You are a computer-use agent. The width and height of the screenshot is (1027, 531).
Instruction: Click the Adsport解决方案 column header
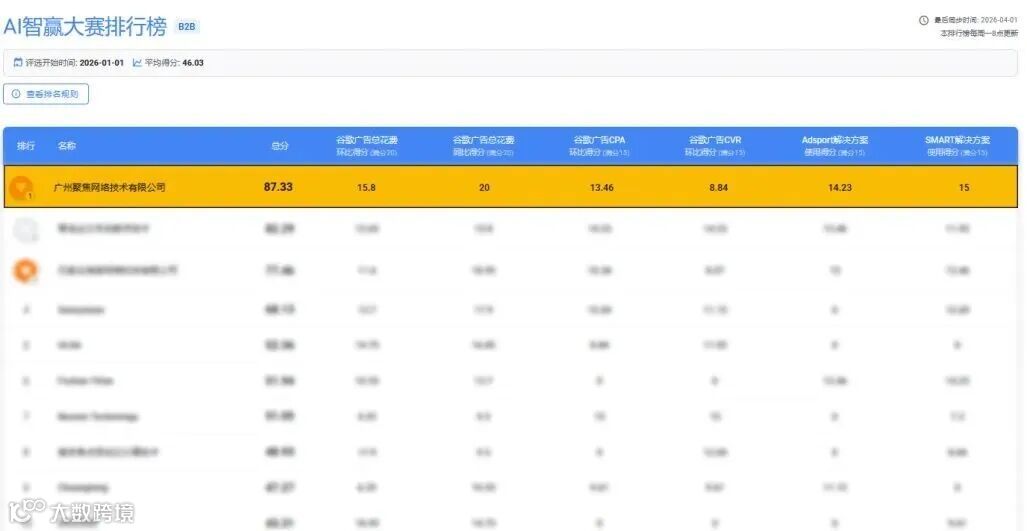tap(835, 145)
